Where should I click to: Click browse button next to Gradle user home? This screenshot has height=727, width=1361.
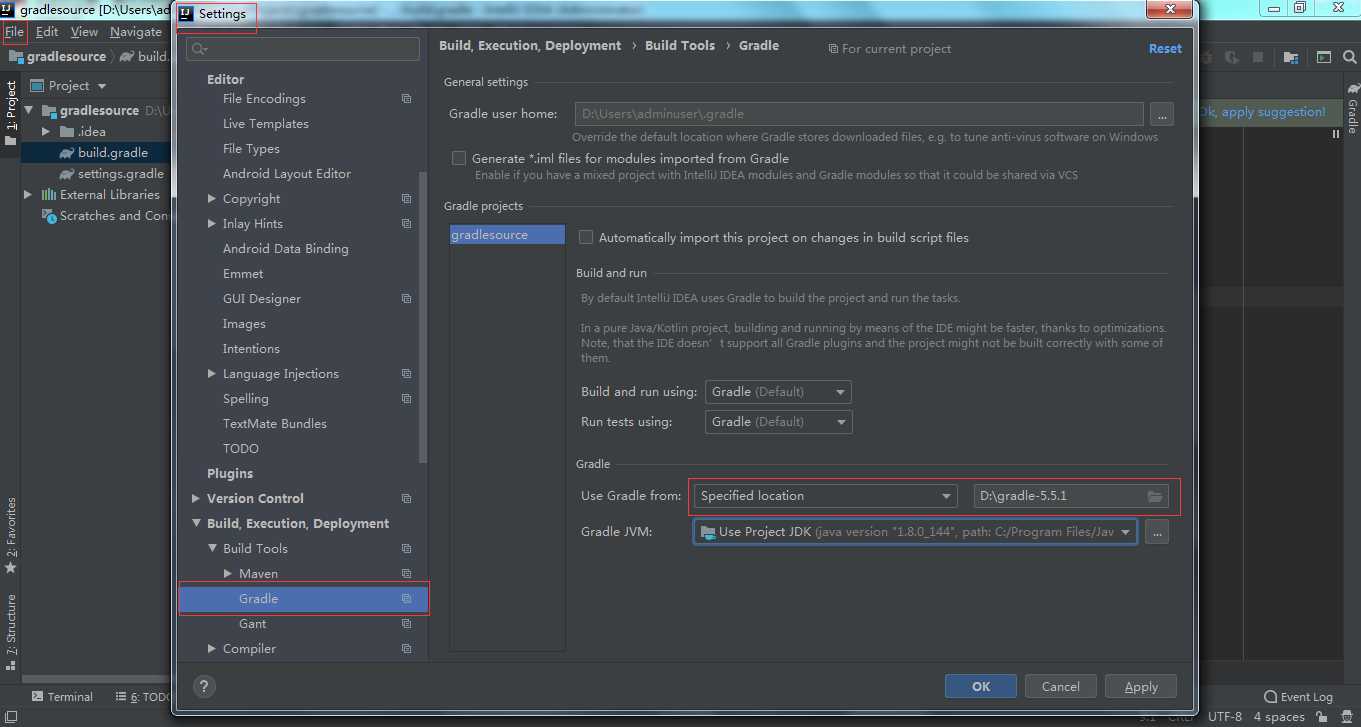(1161, 114)
